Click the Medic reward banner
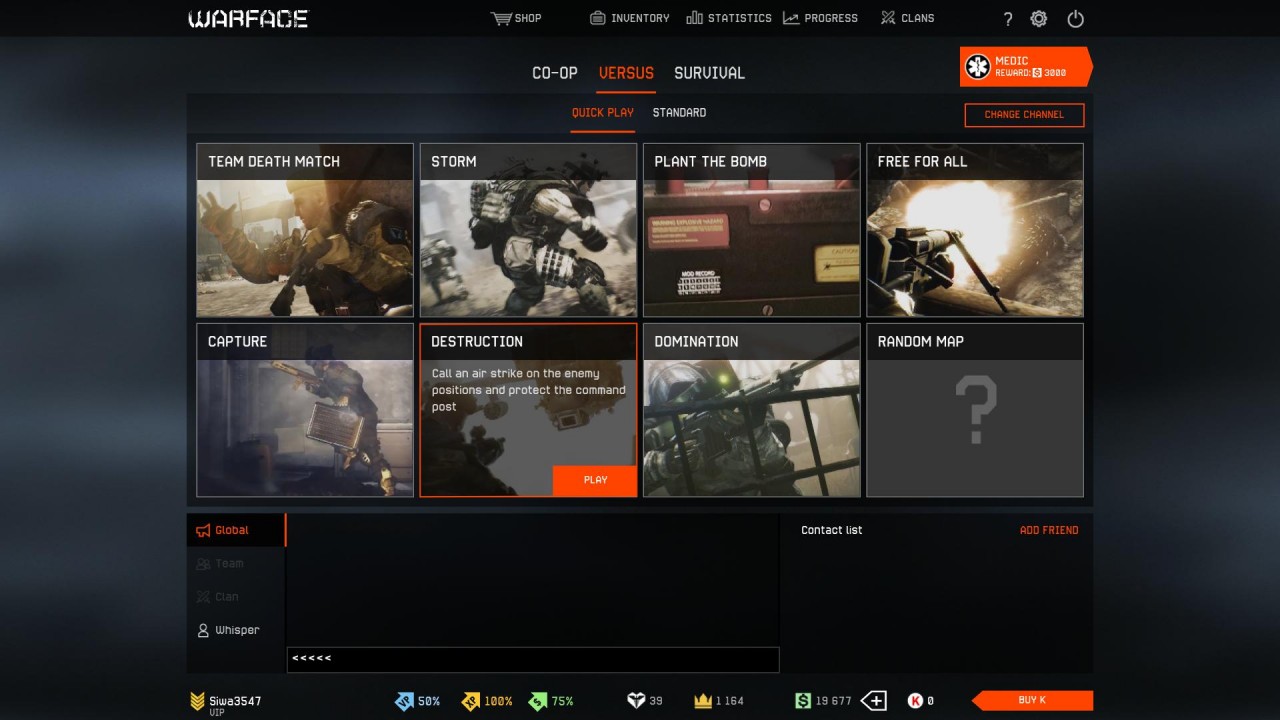This screenshot has height=720, width=1280. (x=1026, y=67)
